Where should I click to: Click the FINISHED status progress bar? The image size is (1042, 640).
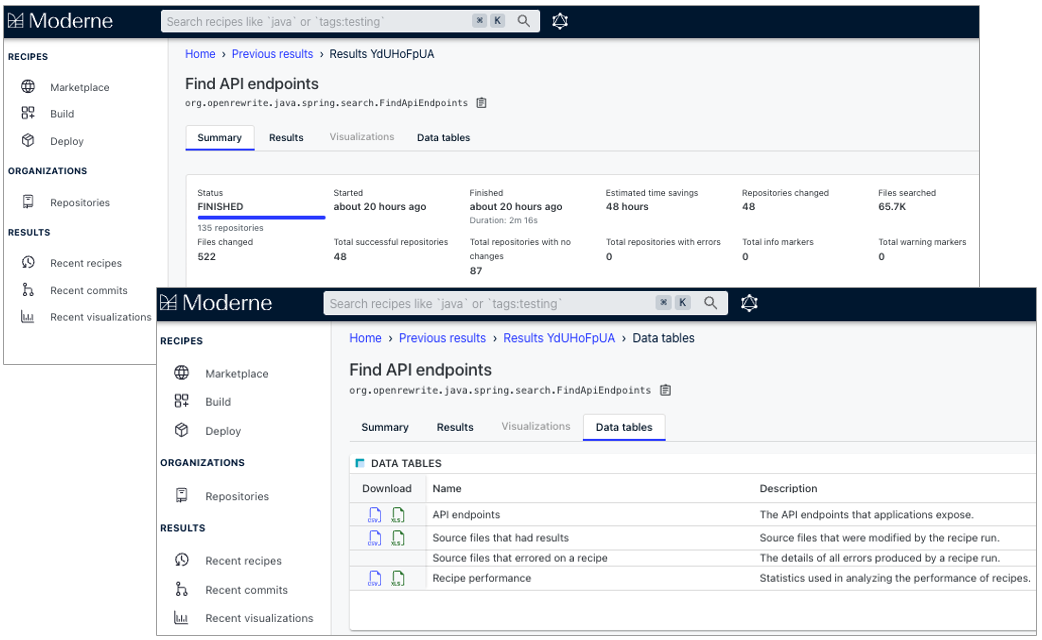260,217
